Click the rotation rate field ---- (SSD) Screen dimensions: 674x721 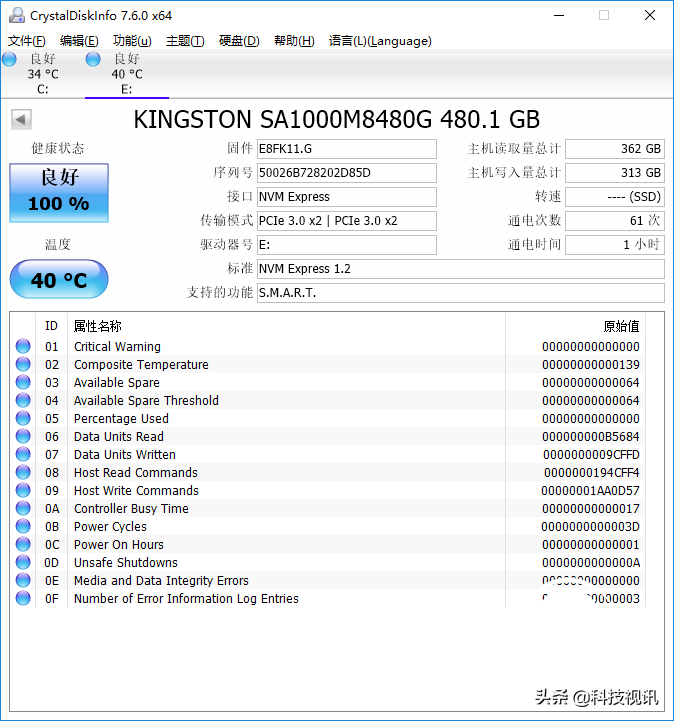[615, 197]
